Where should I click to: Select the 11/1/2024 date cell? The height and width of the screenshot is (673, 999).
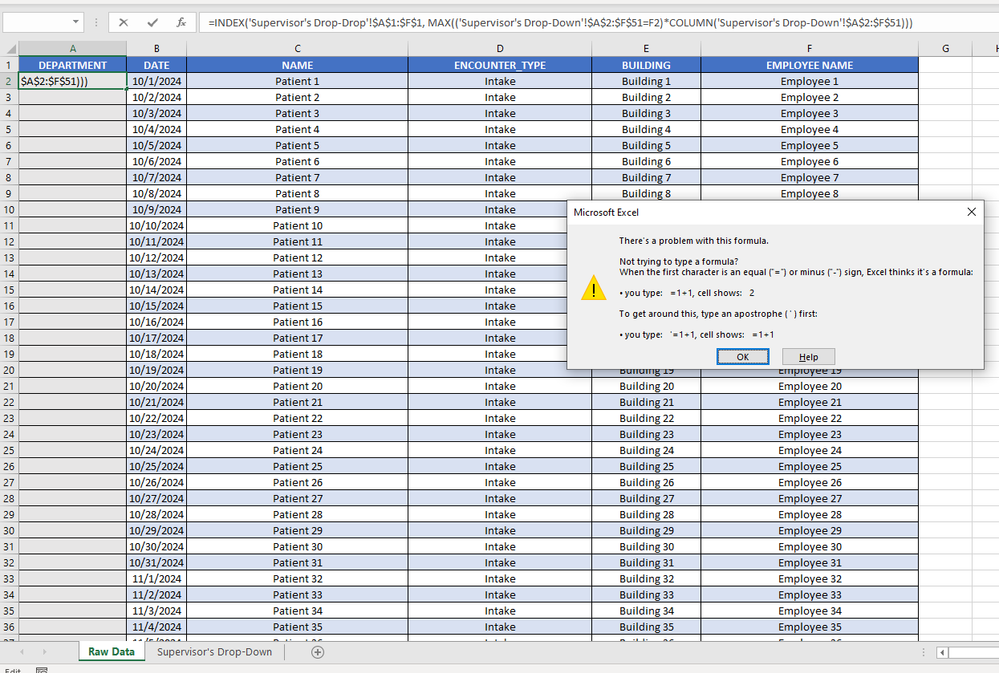point(157,579)
